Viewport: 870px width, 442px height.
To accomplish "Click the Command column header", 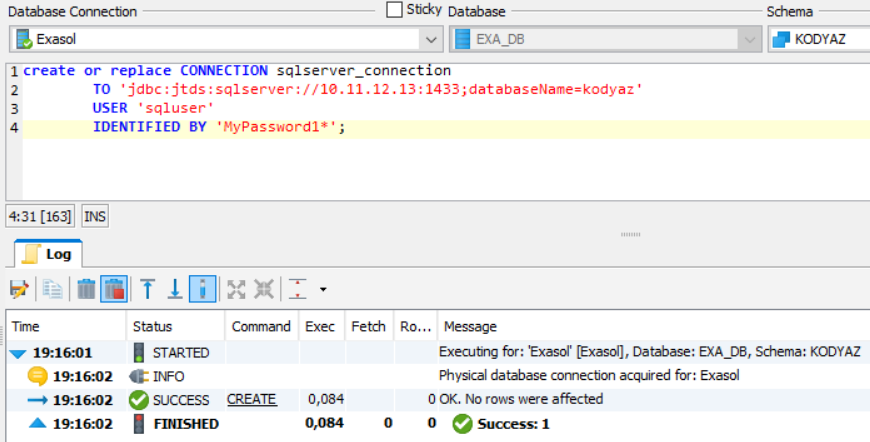I will point(262,327).
